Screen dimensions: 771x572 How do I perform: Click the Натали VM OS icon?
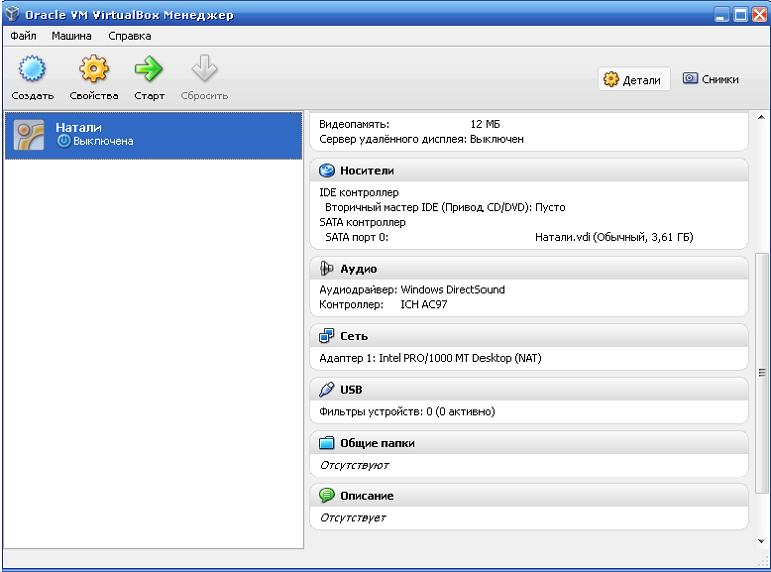pos(29,135)
